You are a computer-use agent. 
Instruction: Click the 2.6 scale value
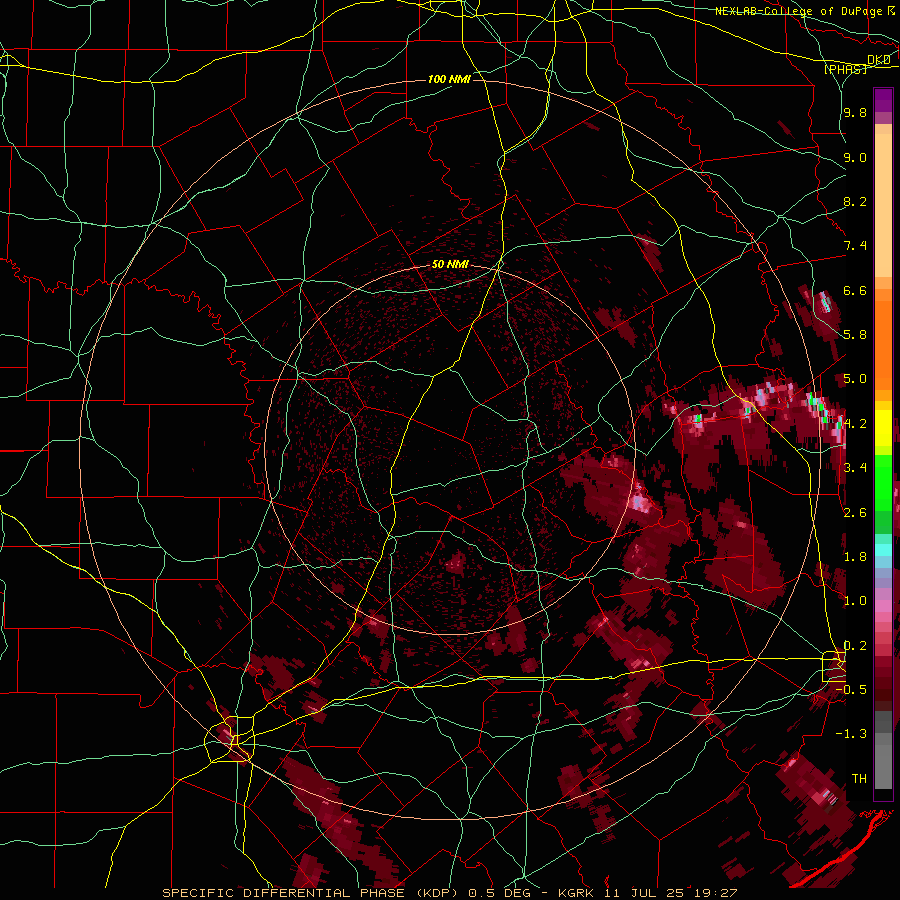(855, 512)
